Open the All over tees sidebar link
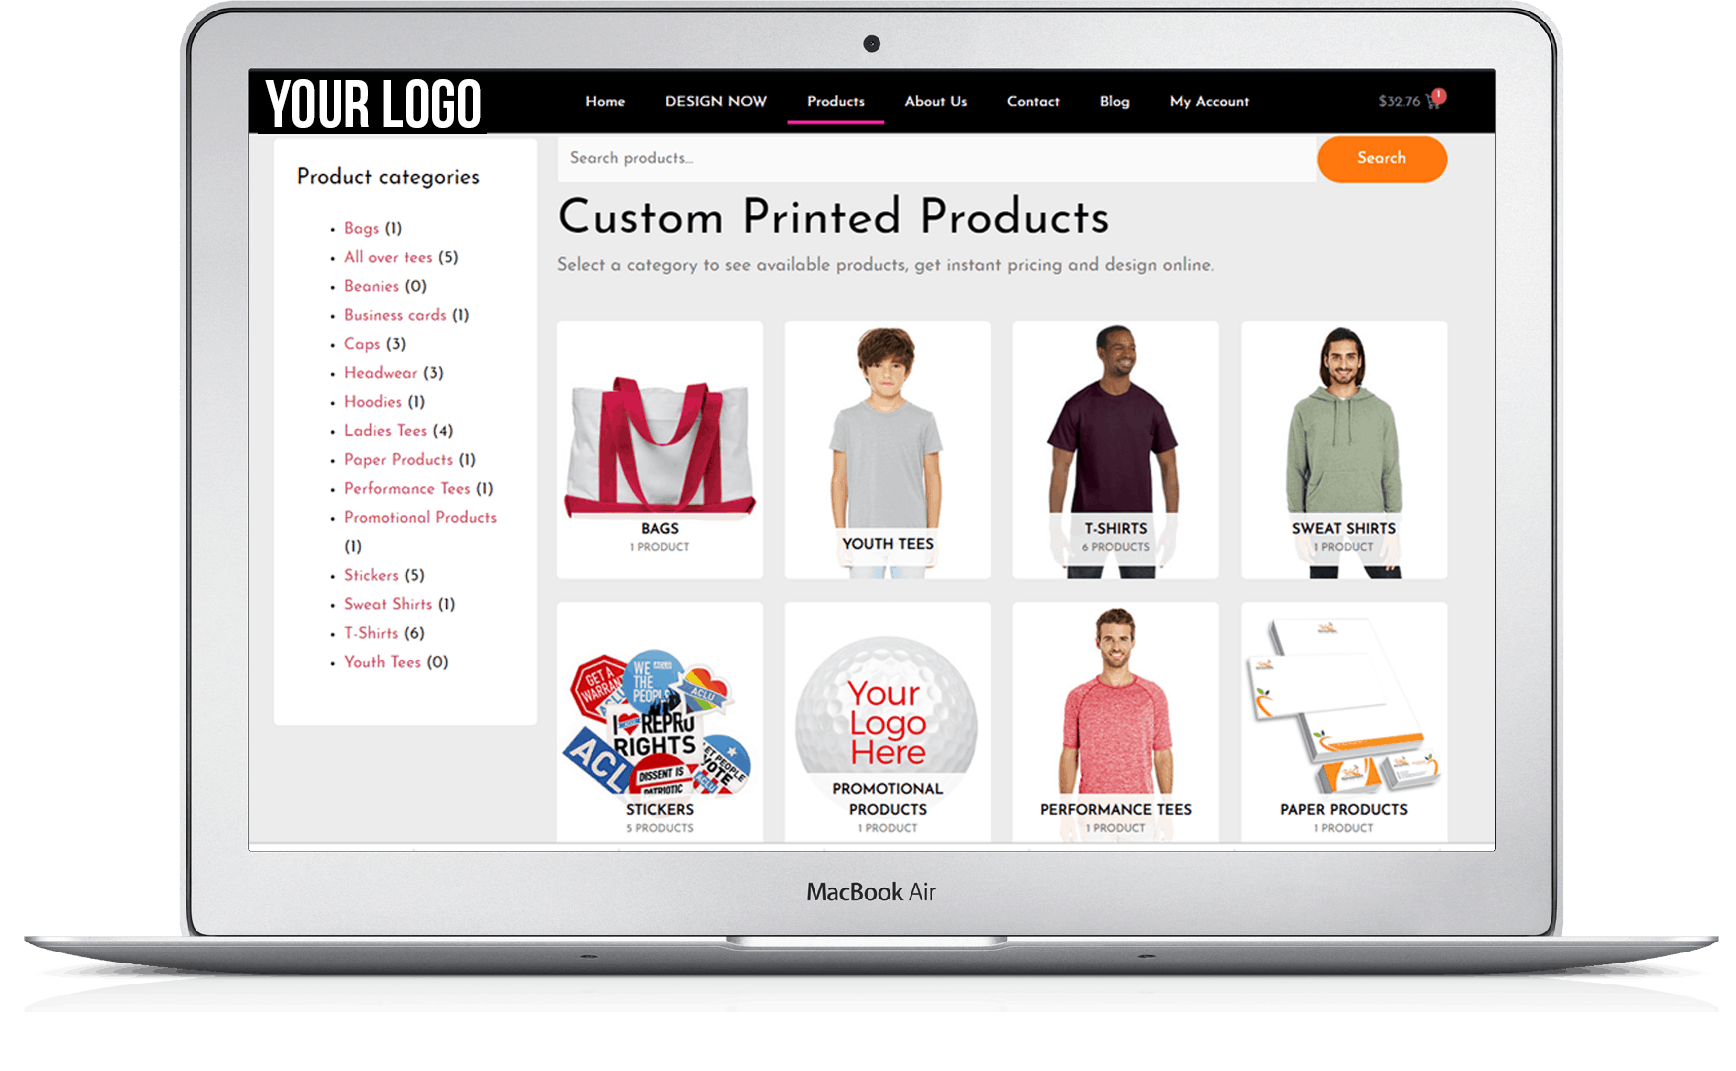The width and height of the screenshot is (1736, 1071). tap(388, 257)
